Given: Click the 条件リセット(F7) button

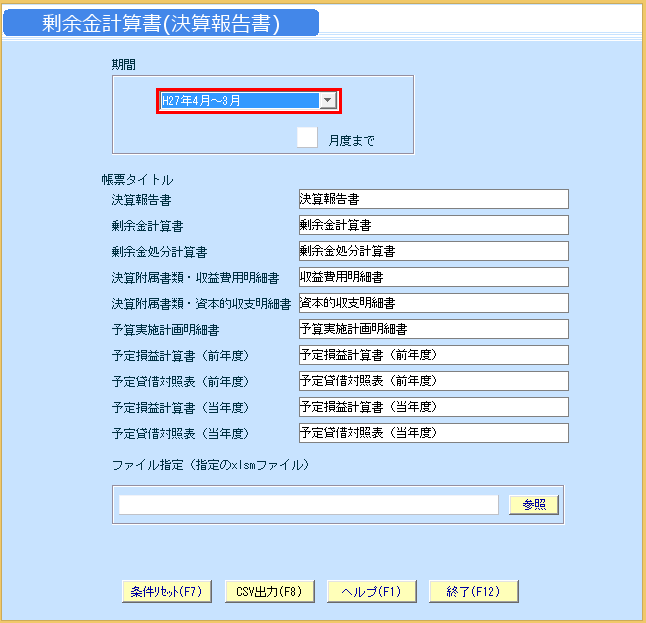Looking at the screenshot, I should coord(167,592).
